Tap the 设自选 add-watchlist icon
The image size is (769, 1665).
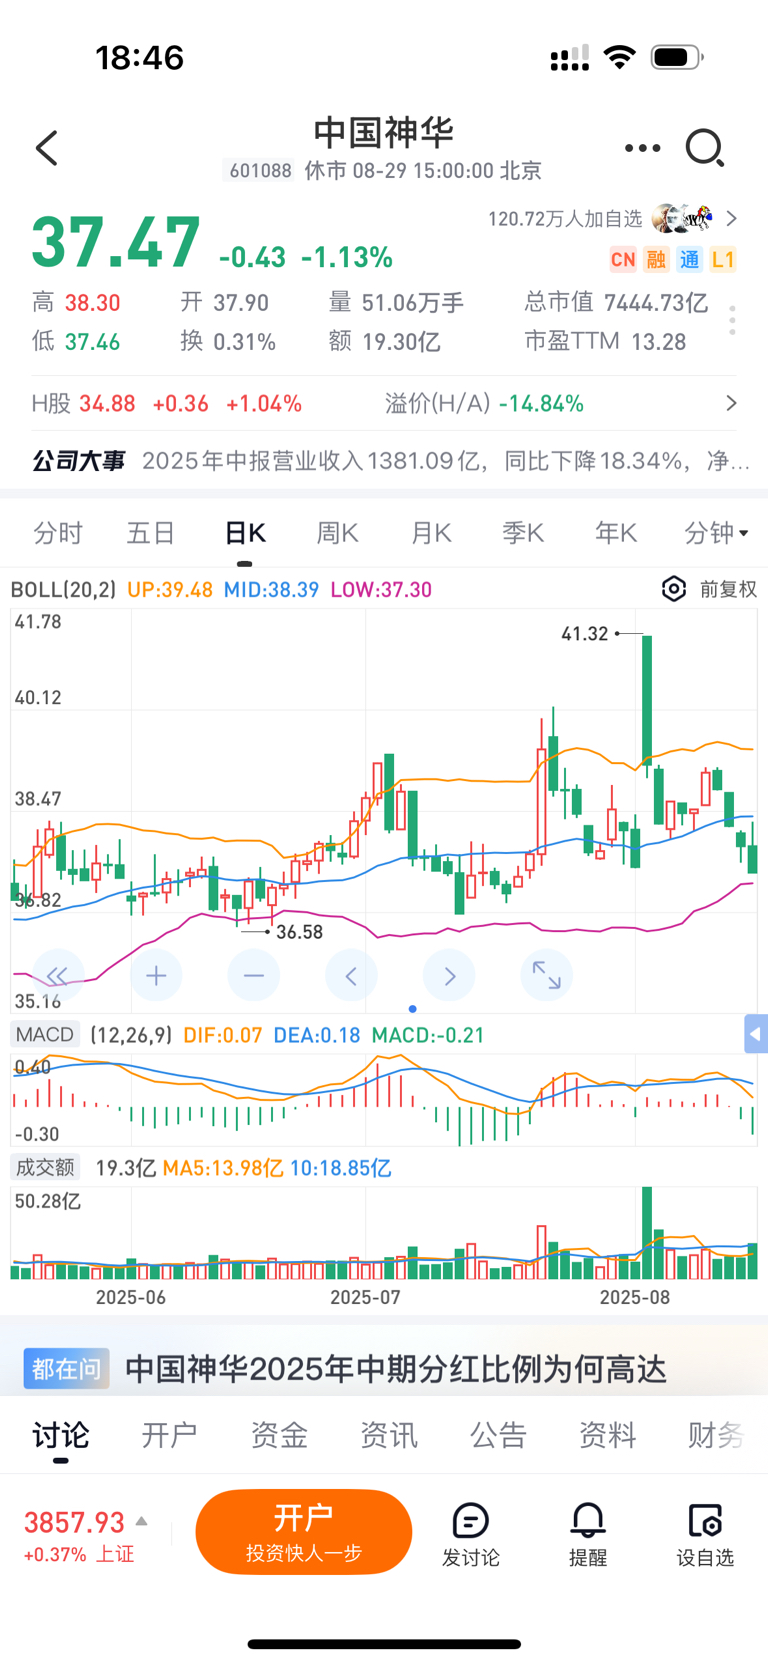[705, 1521]
